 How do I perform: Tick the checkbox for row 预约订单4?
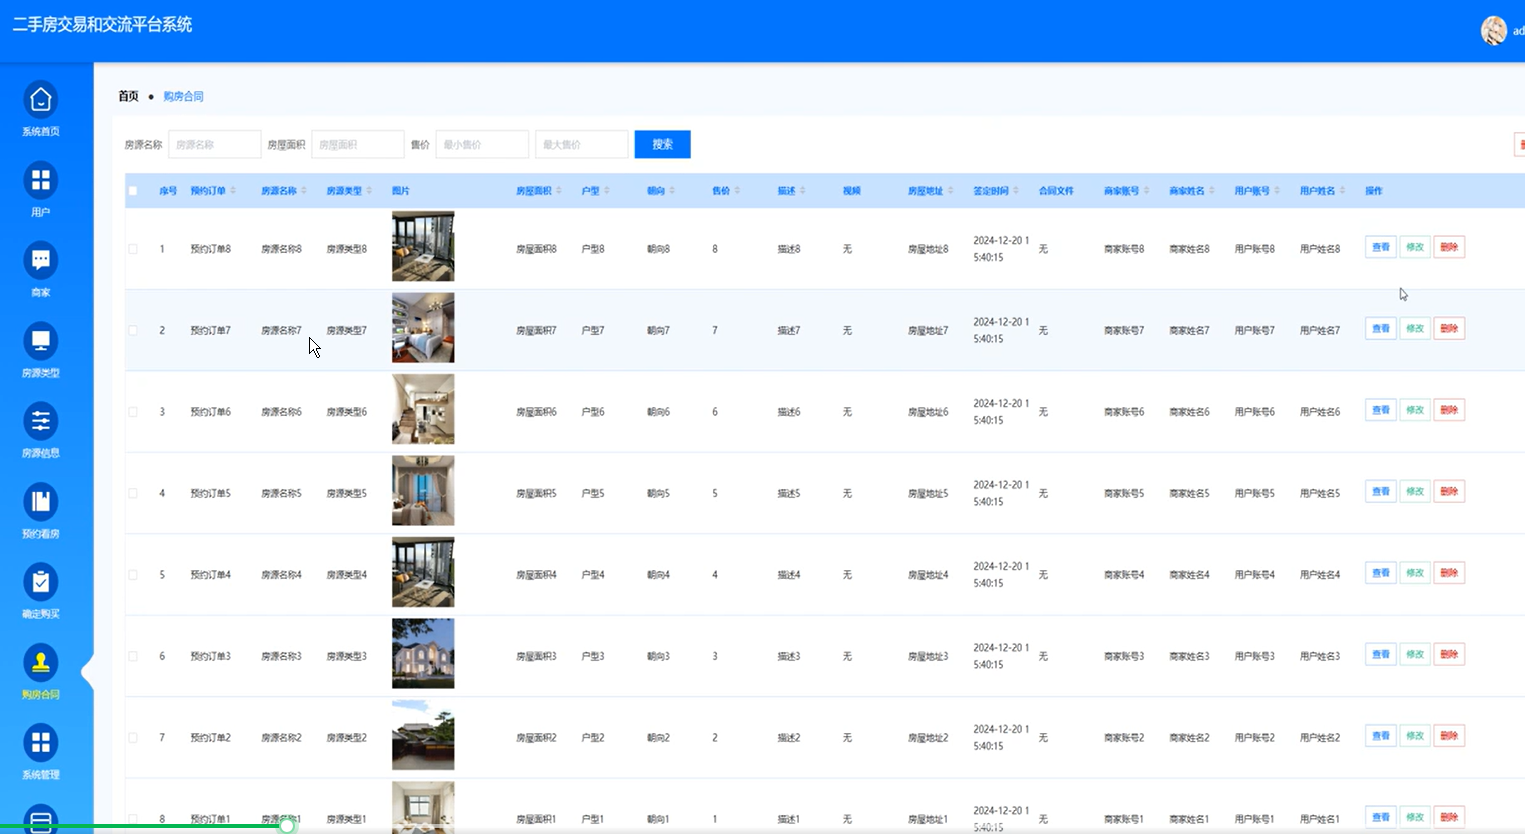click(133, 575)
